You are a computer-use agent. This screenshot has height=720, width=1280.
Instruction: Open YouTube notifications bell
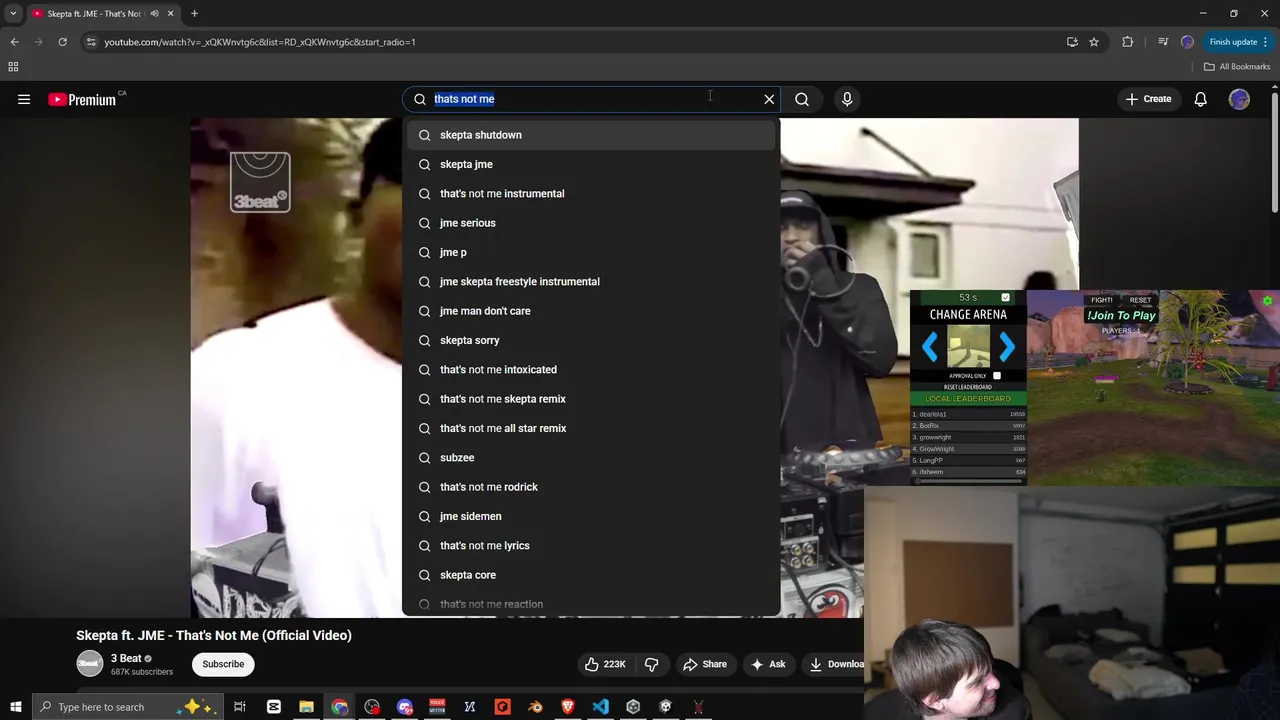click(1200, 99)
